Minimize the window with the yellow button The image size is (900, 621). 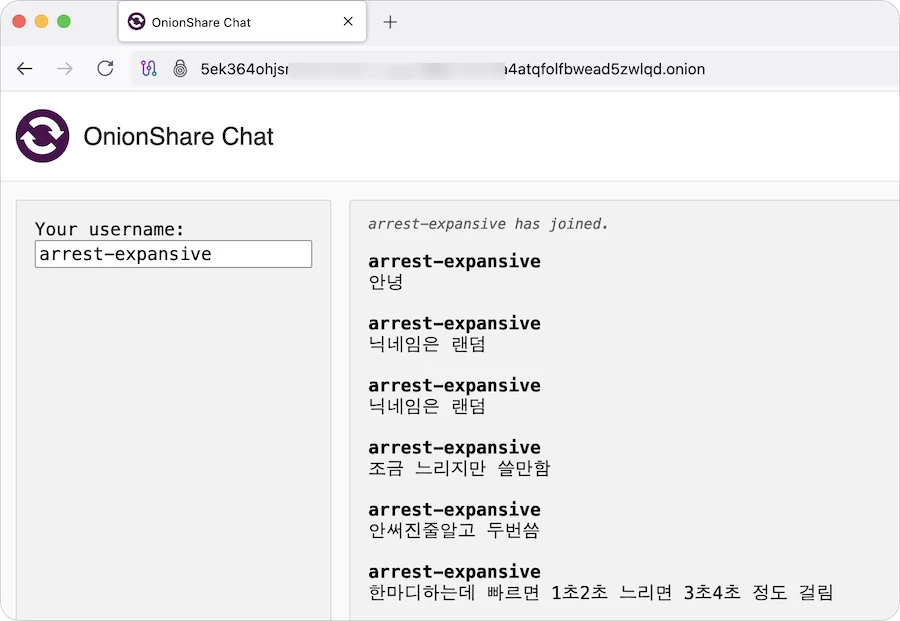pyautogui.click(x=41, y=21)
